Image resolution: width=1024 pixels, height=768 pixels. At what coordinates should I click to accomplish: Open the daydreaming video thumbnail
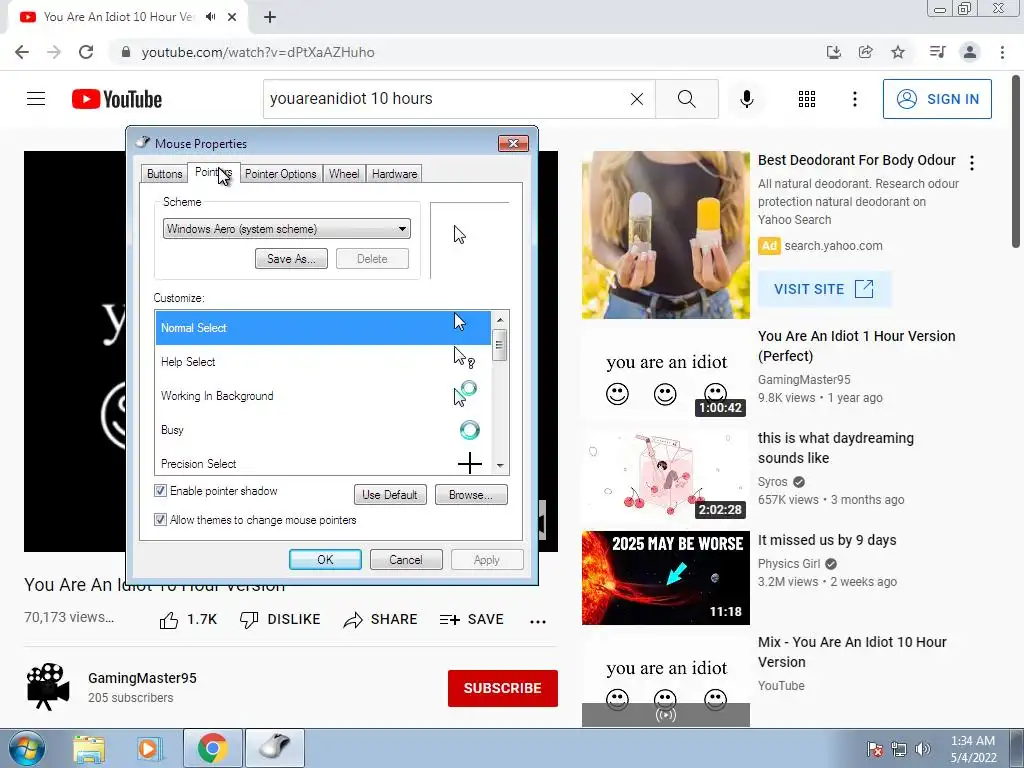(665, 476)
